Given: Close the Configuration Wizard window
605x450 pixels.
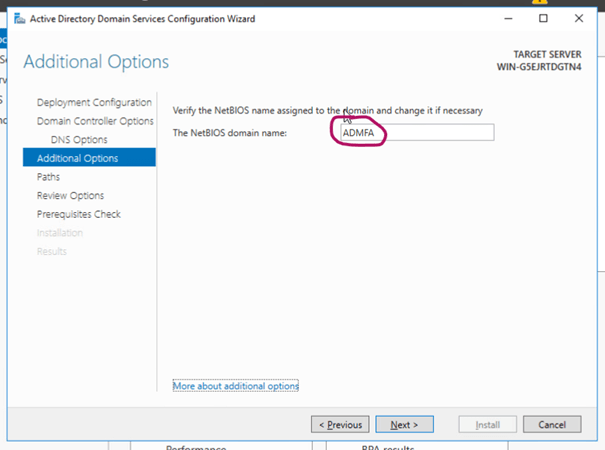Looking at the screenshot, I should (579, 19).
